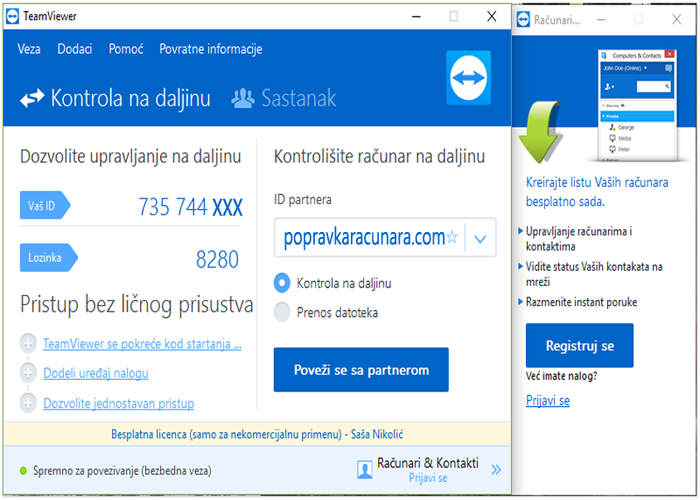
Task: Open the Povratne informacije menu
Action: (x=211, y=49)
